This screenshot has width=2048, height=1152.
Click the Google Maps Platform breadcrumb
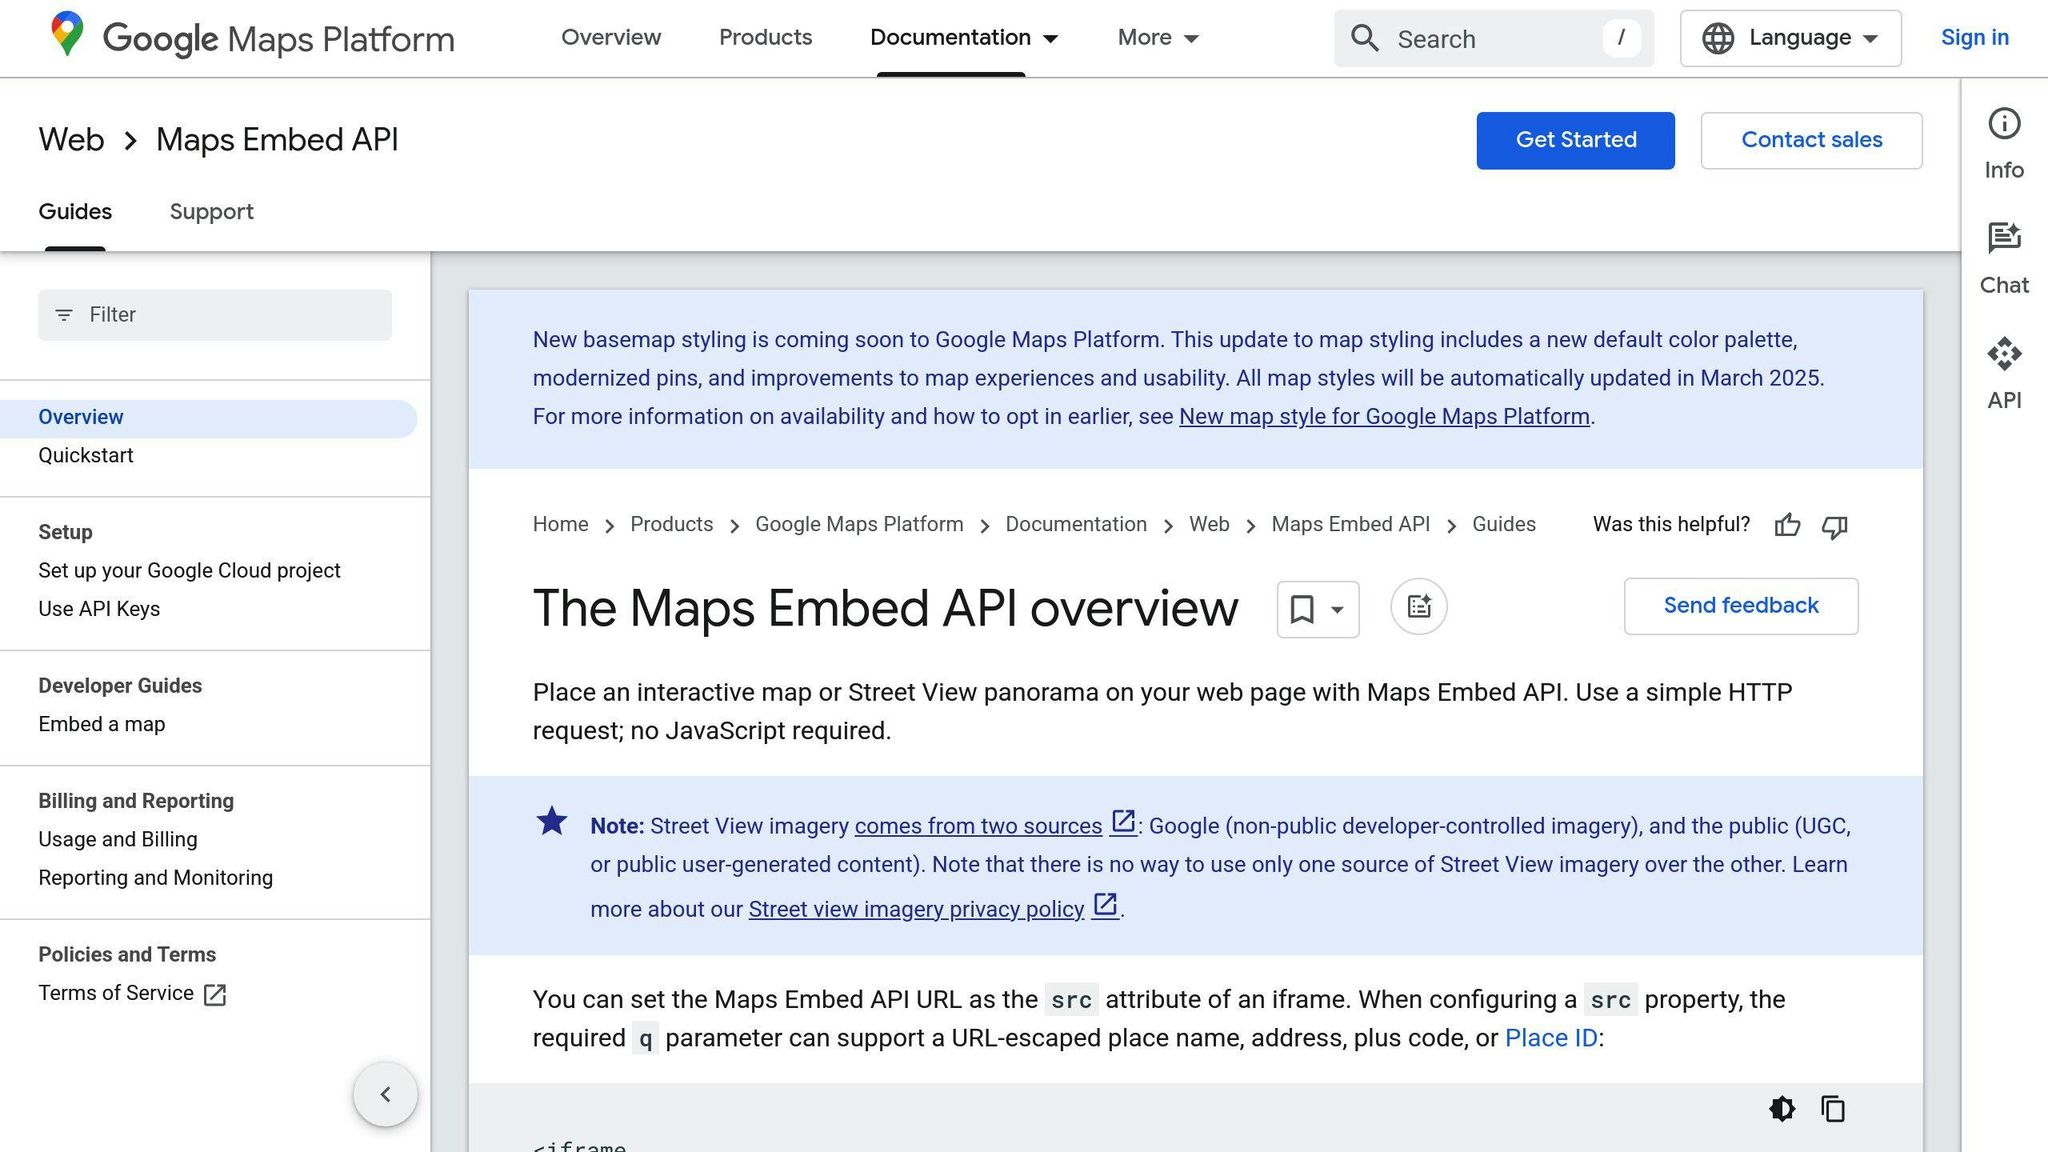pos(859,525)
